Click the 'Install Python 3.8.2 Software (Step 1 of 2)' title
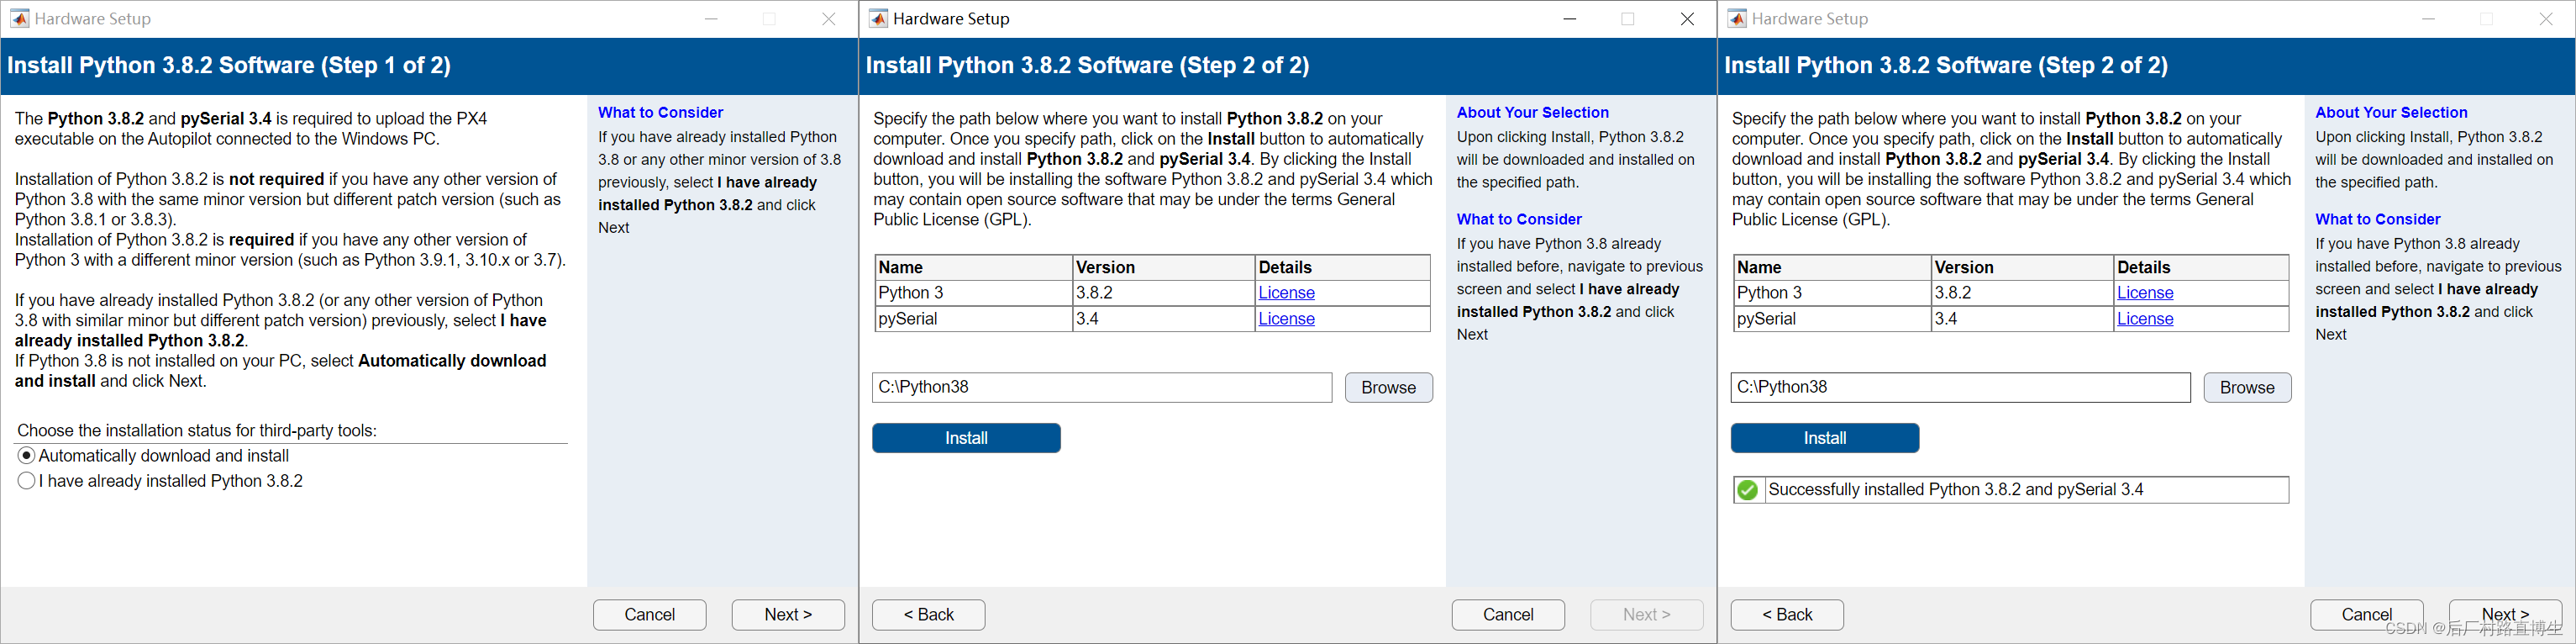Screen dimensions: 2576x644 [229, 66]
